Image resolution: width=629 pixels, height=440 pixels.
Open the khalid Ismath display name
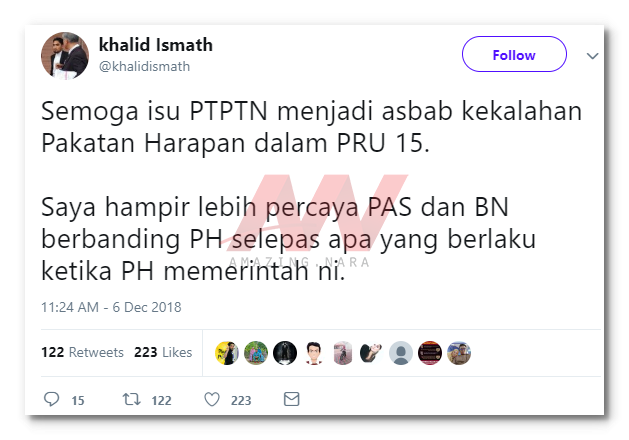(156, 45)
